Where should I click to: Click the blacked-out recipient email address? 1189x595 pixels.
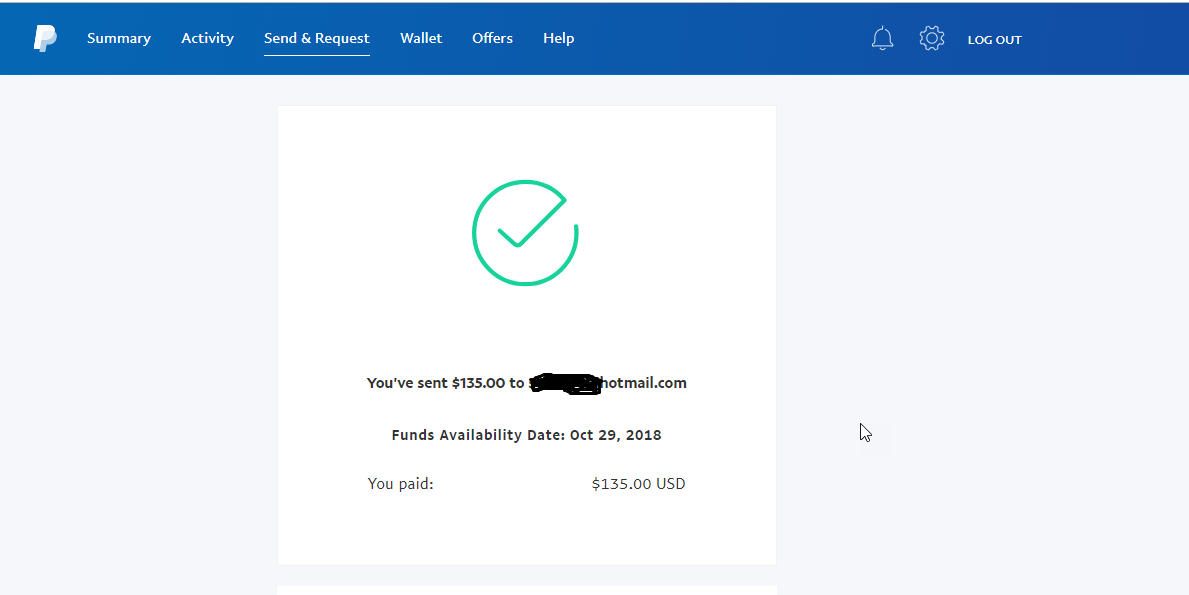coord(565,383)
